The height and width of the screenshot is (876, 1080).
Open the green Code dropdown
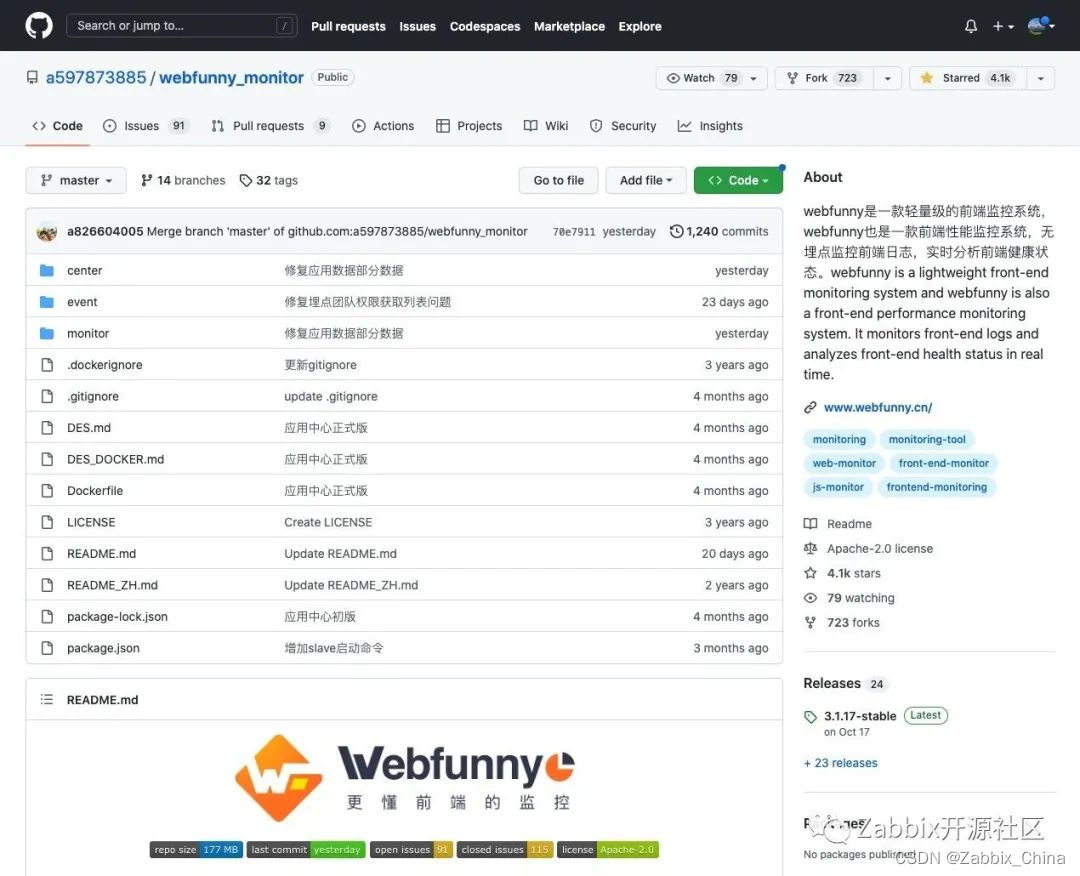pos(738,180)
